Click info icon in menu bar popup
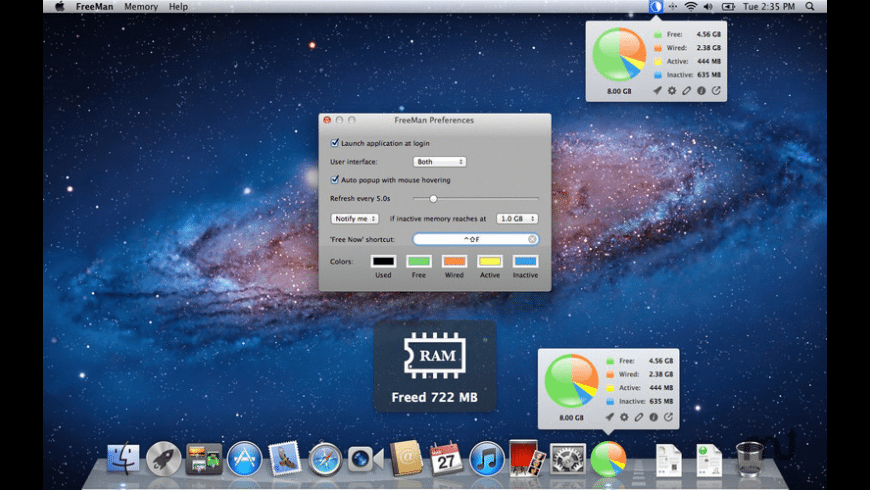Screen dimensions: 870x490 701,90
